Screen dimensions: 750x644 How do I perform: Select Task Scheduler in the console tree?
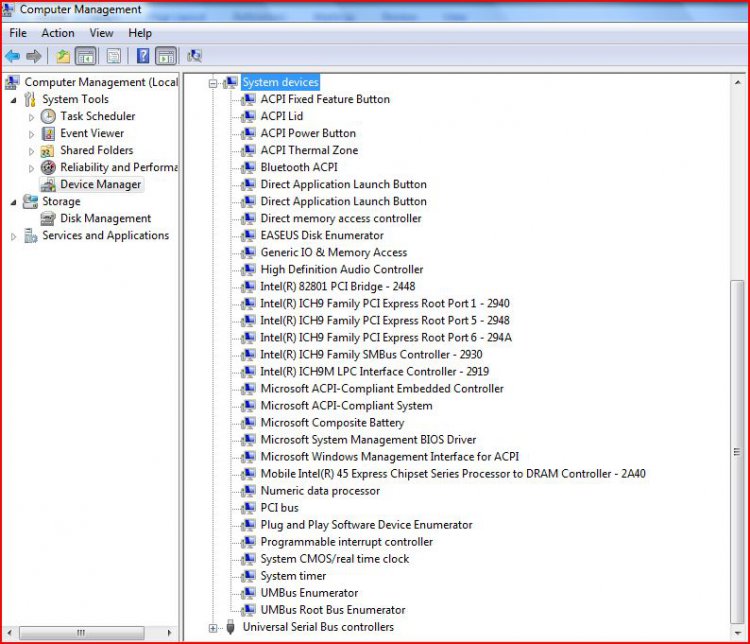tap(97, 116)
